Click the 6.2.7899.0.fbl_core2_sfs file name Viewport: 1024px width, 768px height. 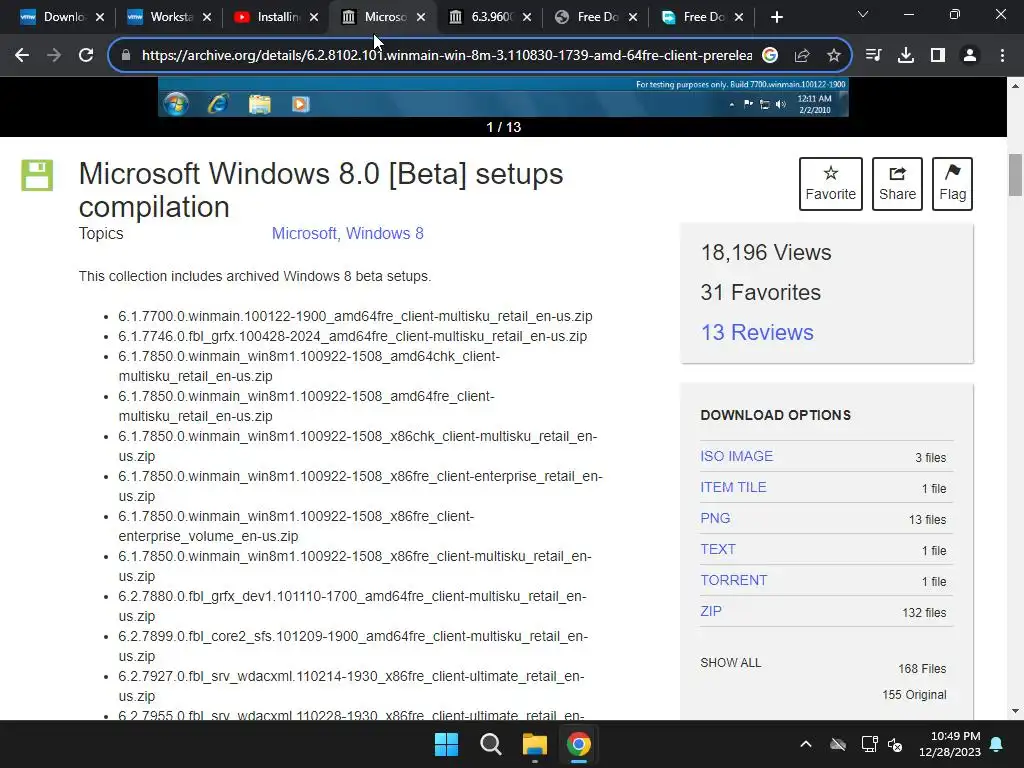[x=353, y=647]
